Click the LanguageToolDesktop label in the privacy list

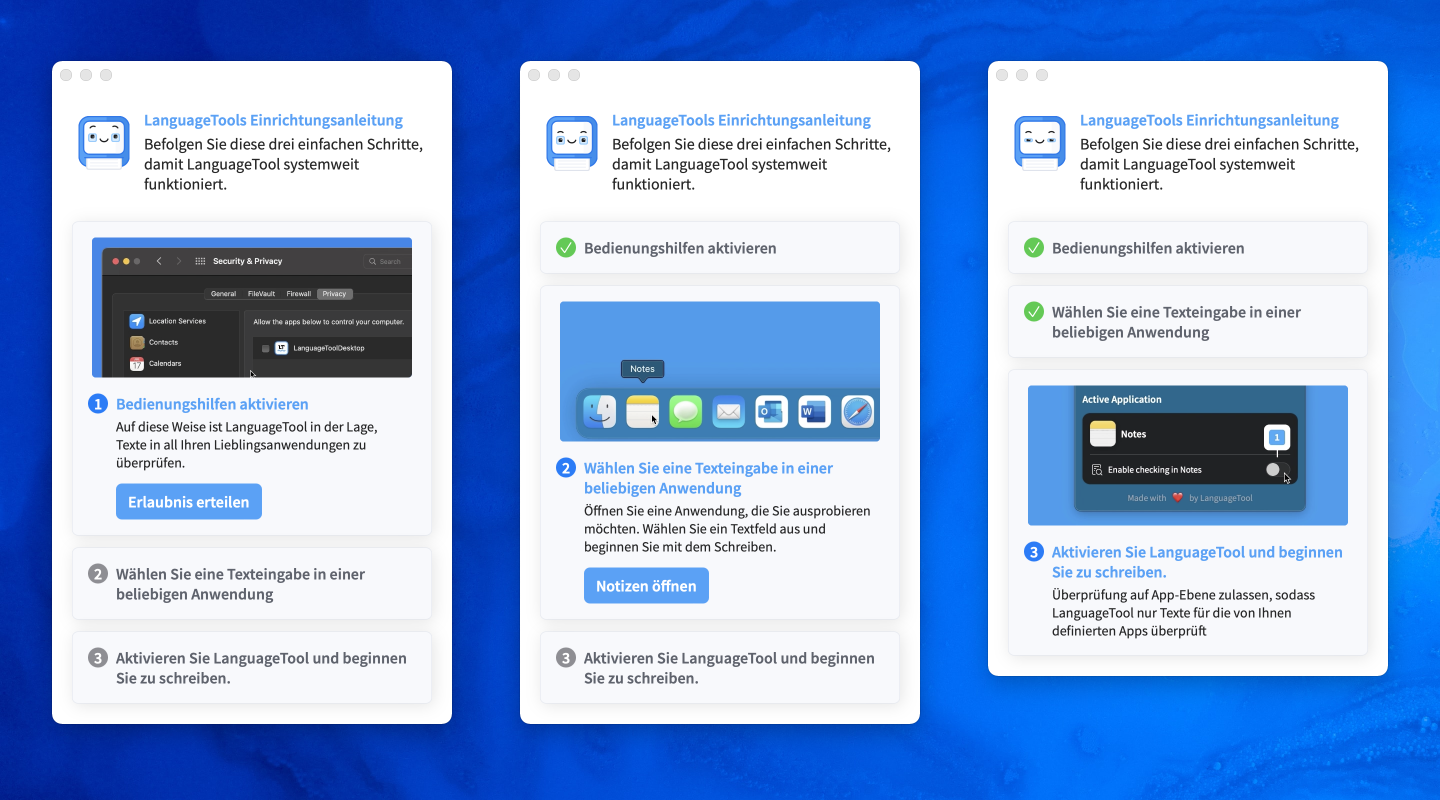pos(329,348)
